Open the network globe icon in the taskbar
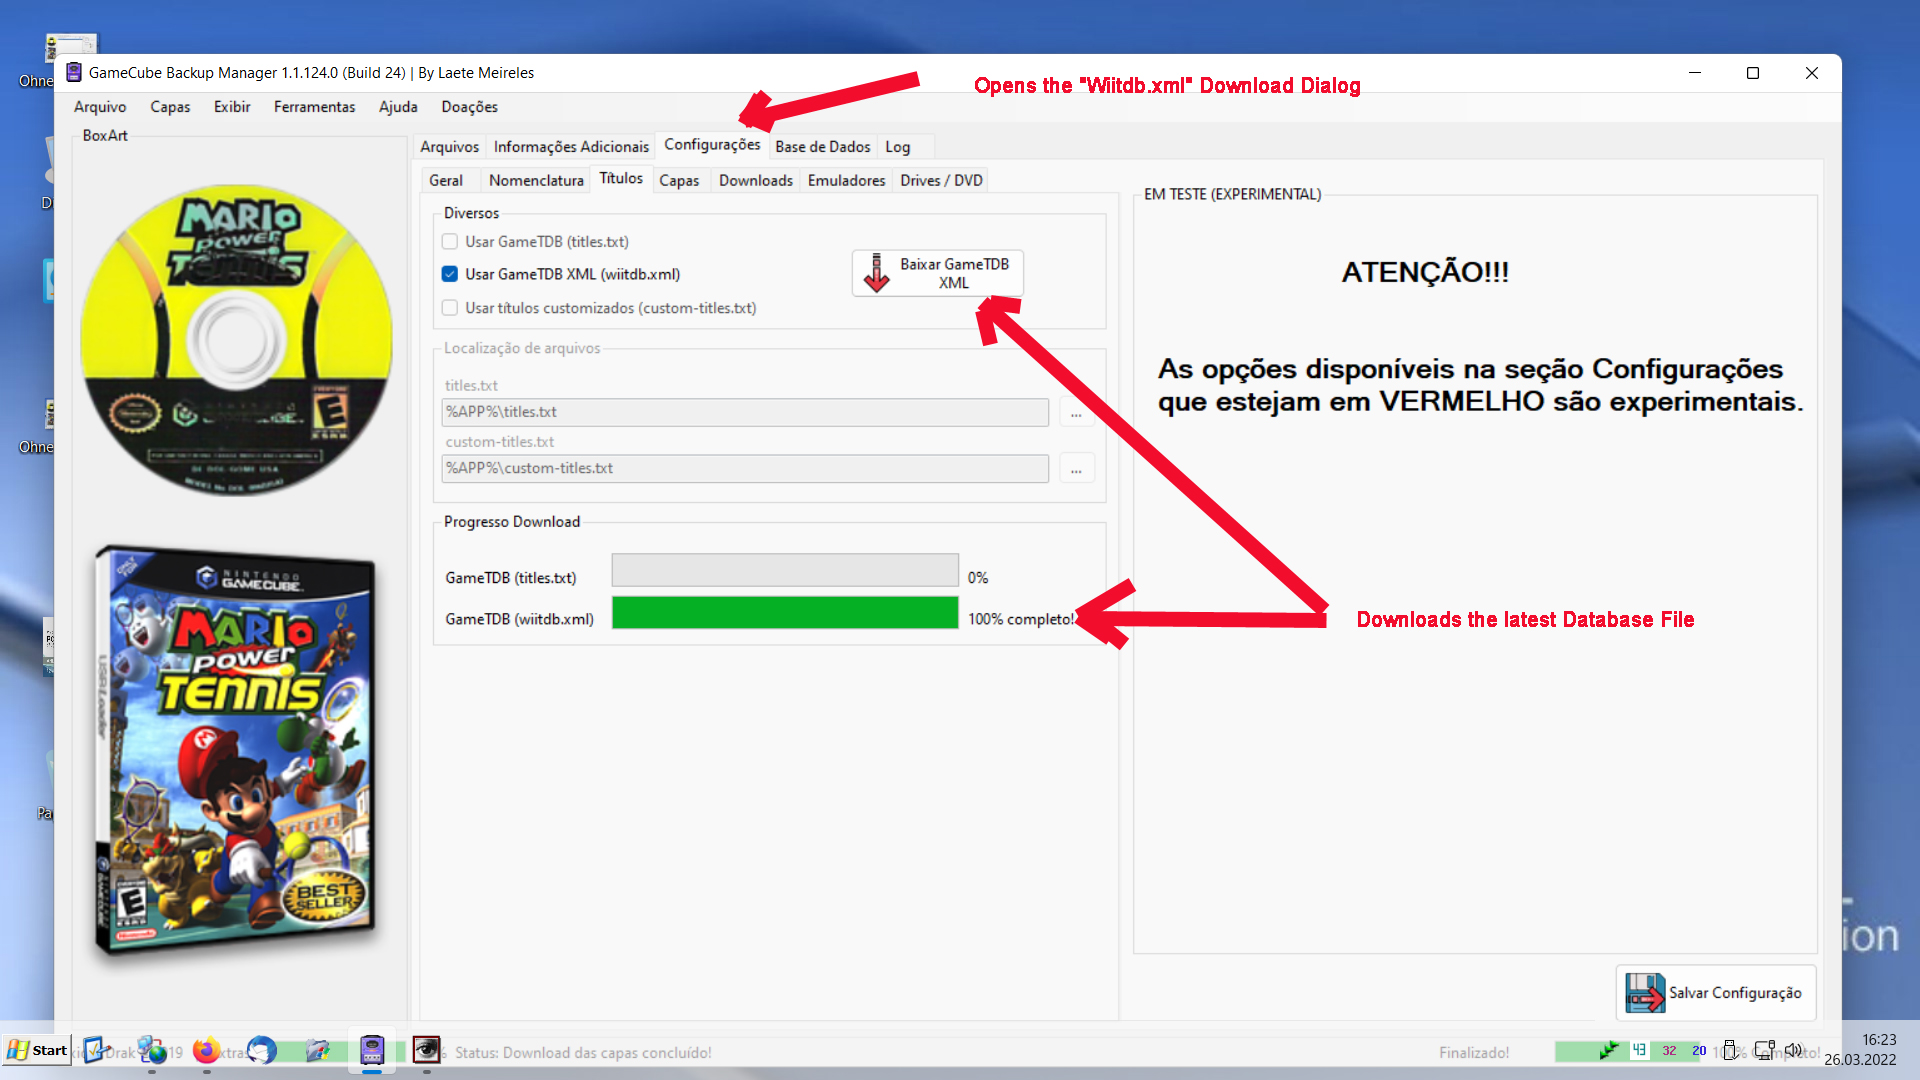1920x1080 pixels. click(152, 1050)
